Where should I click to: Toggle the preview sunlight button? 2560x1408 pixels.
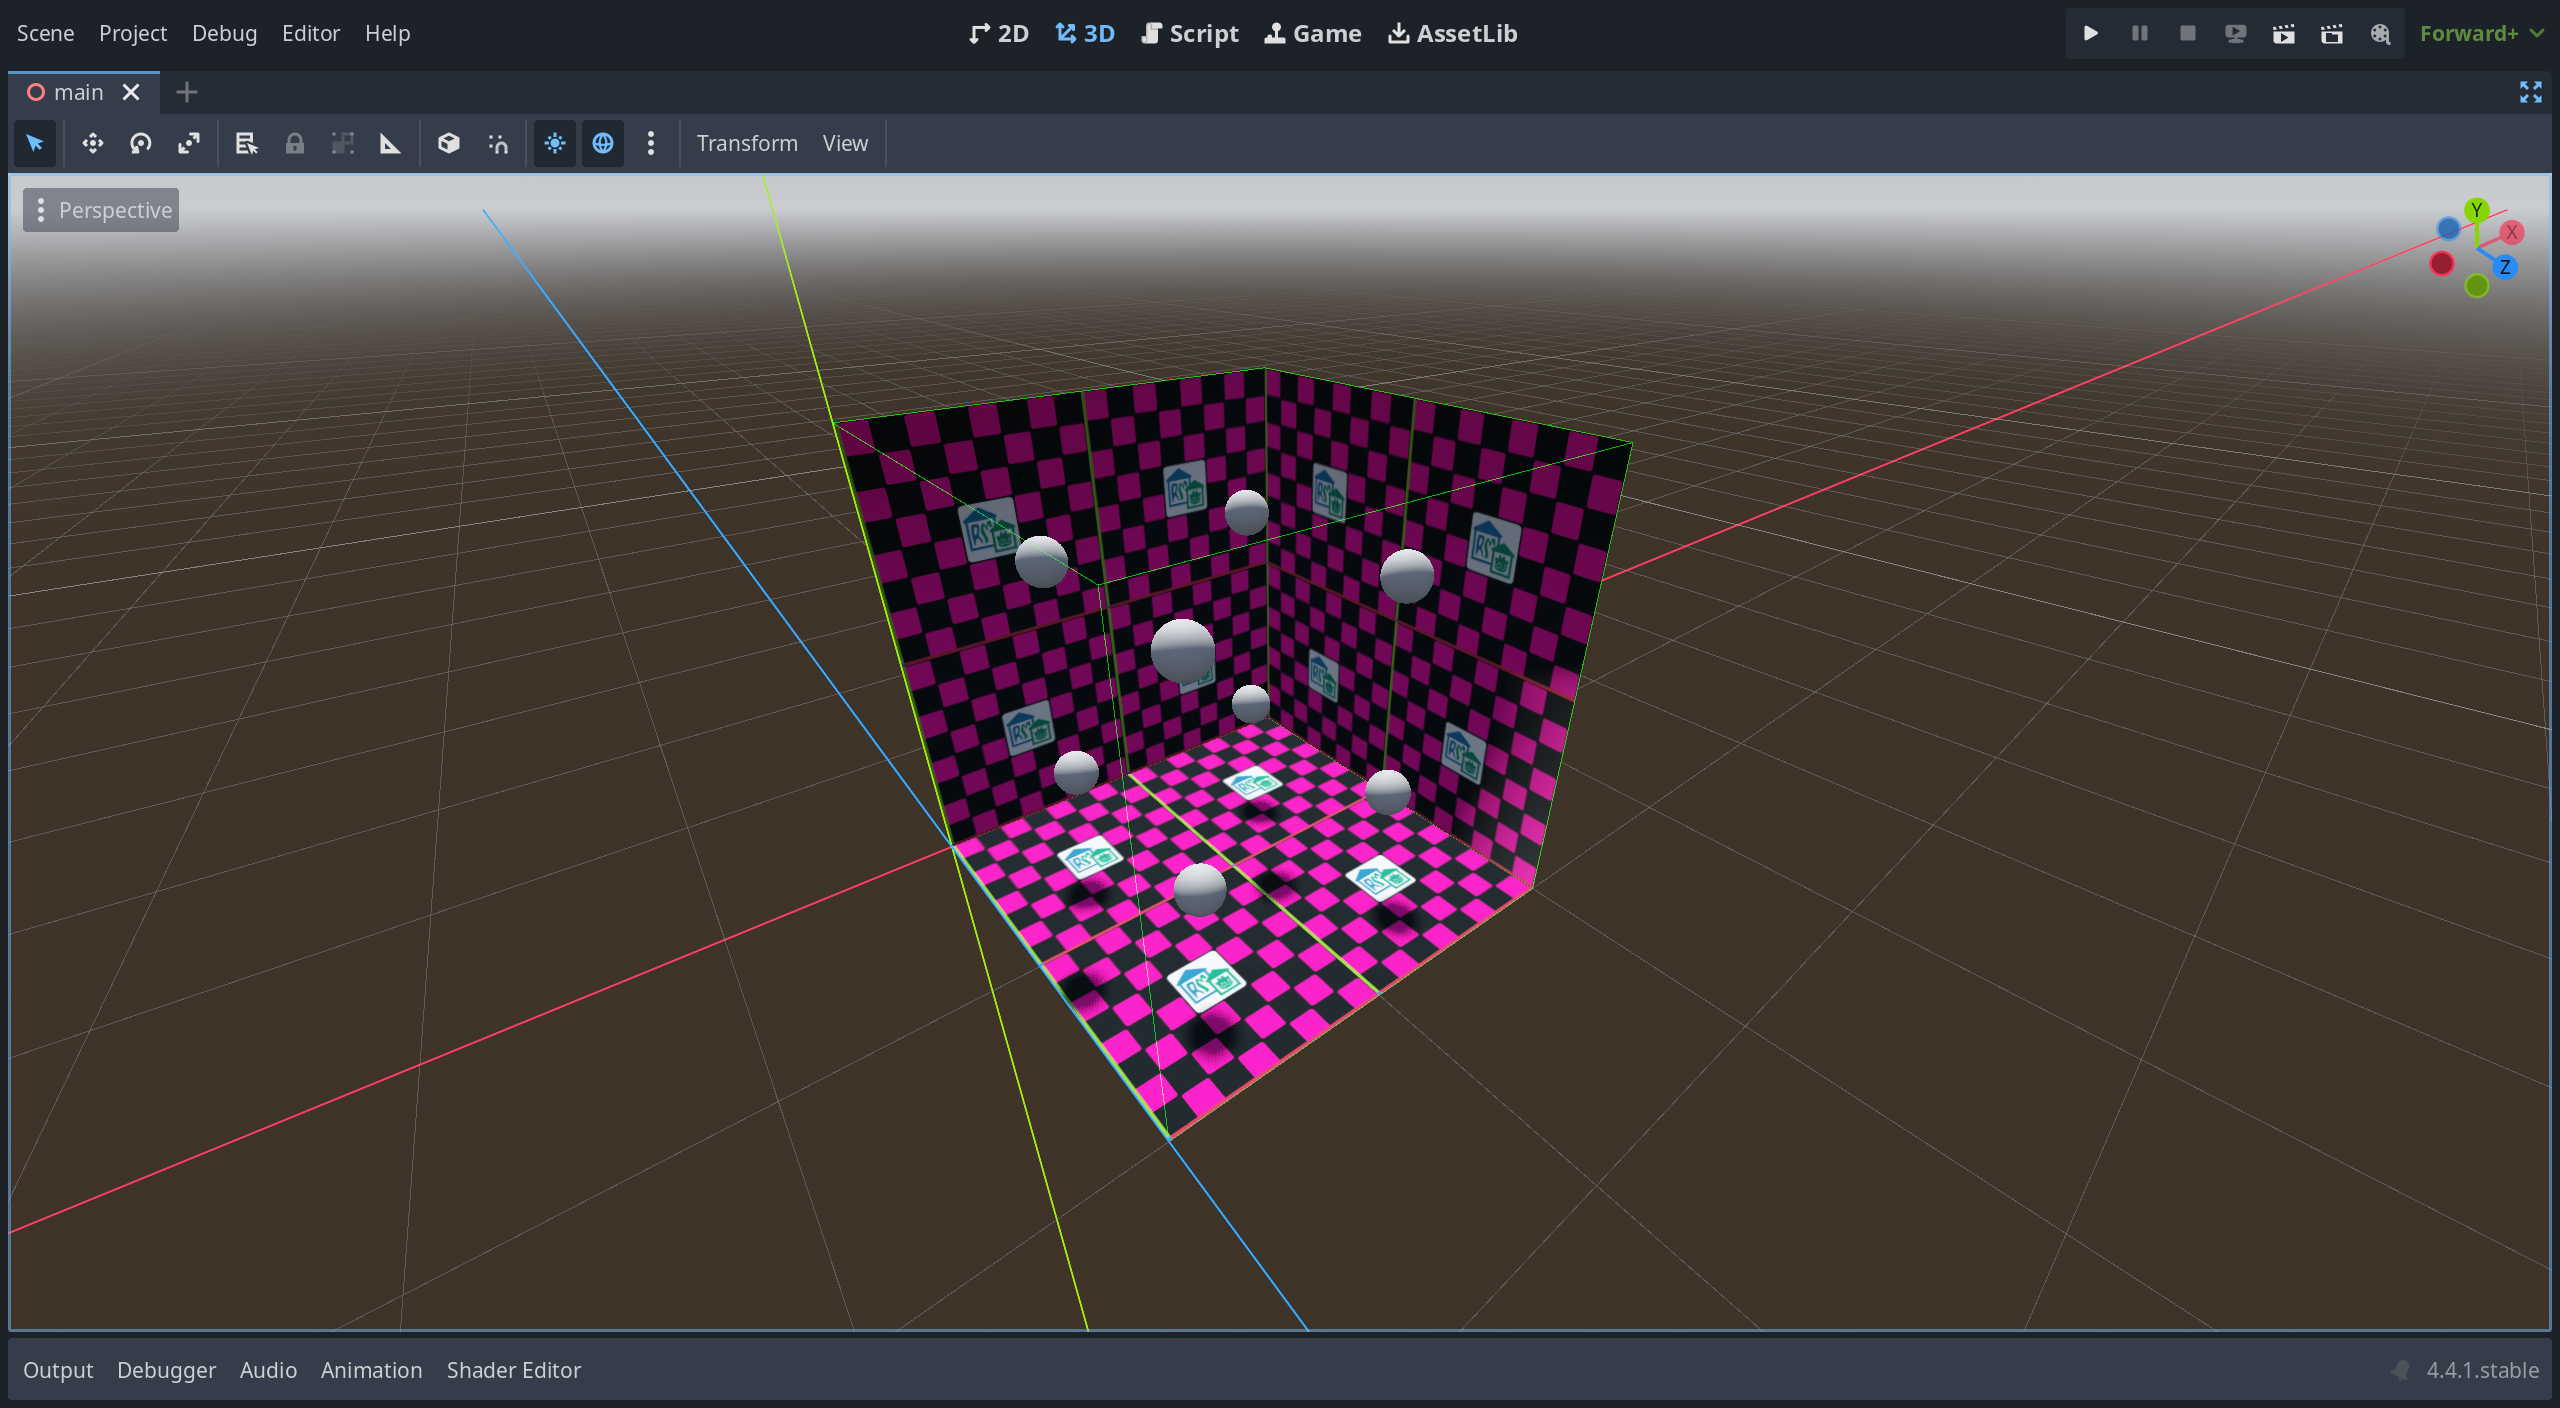pyautogui.click(x=555, y=143)
